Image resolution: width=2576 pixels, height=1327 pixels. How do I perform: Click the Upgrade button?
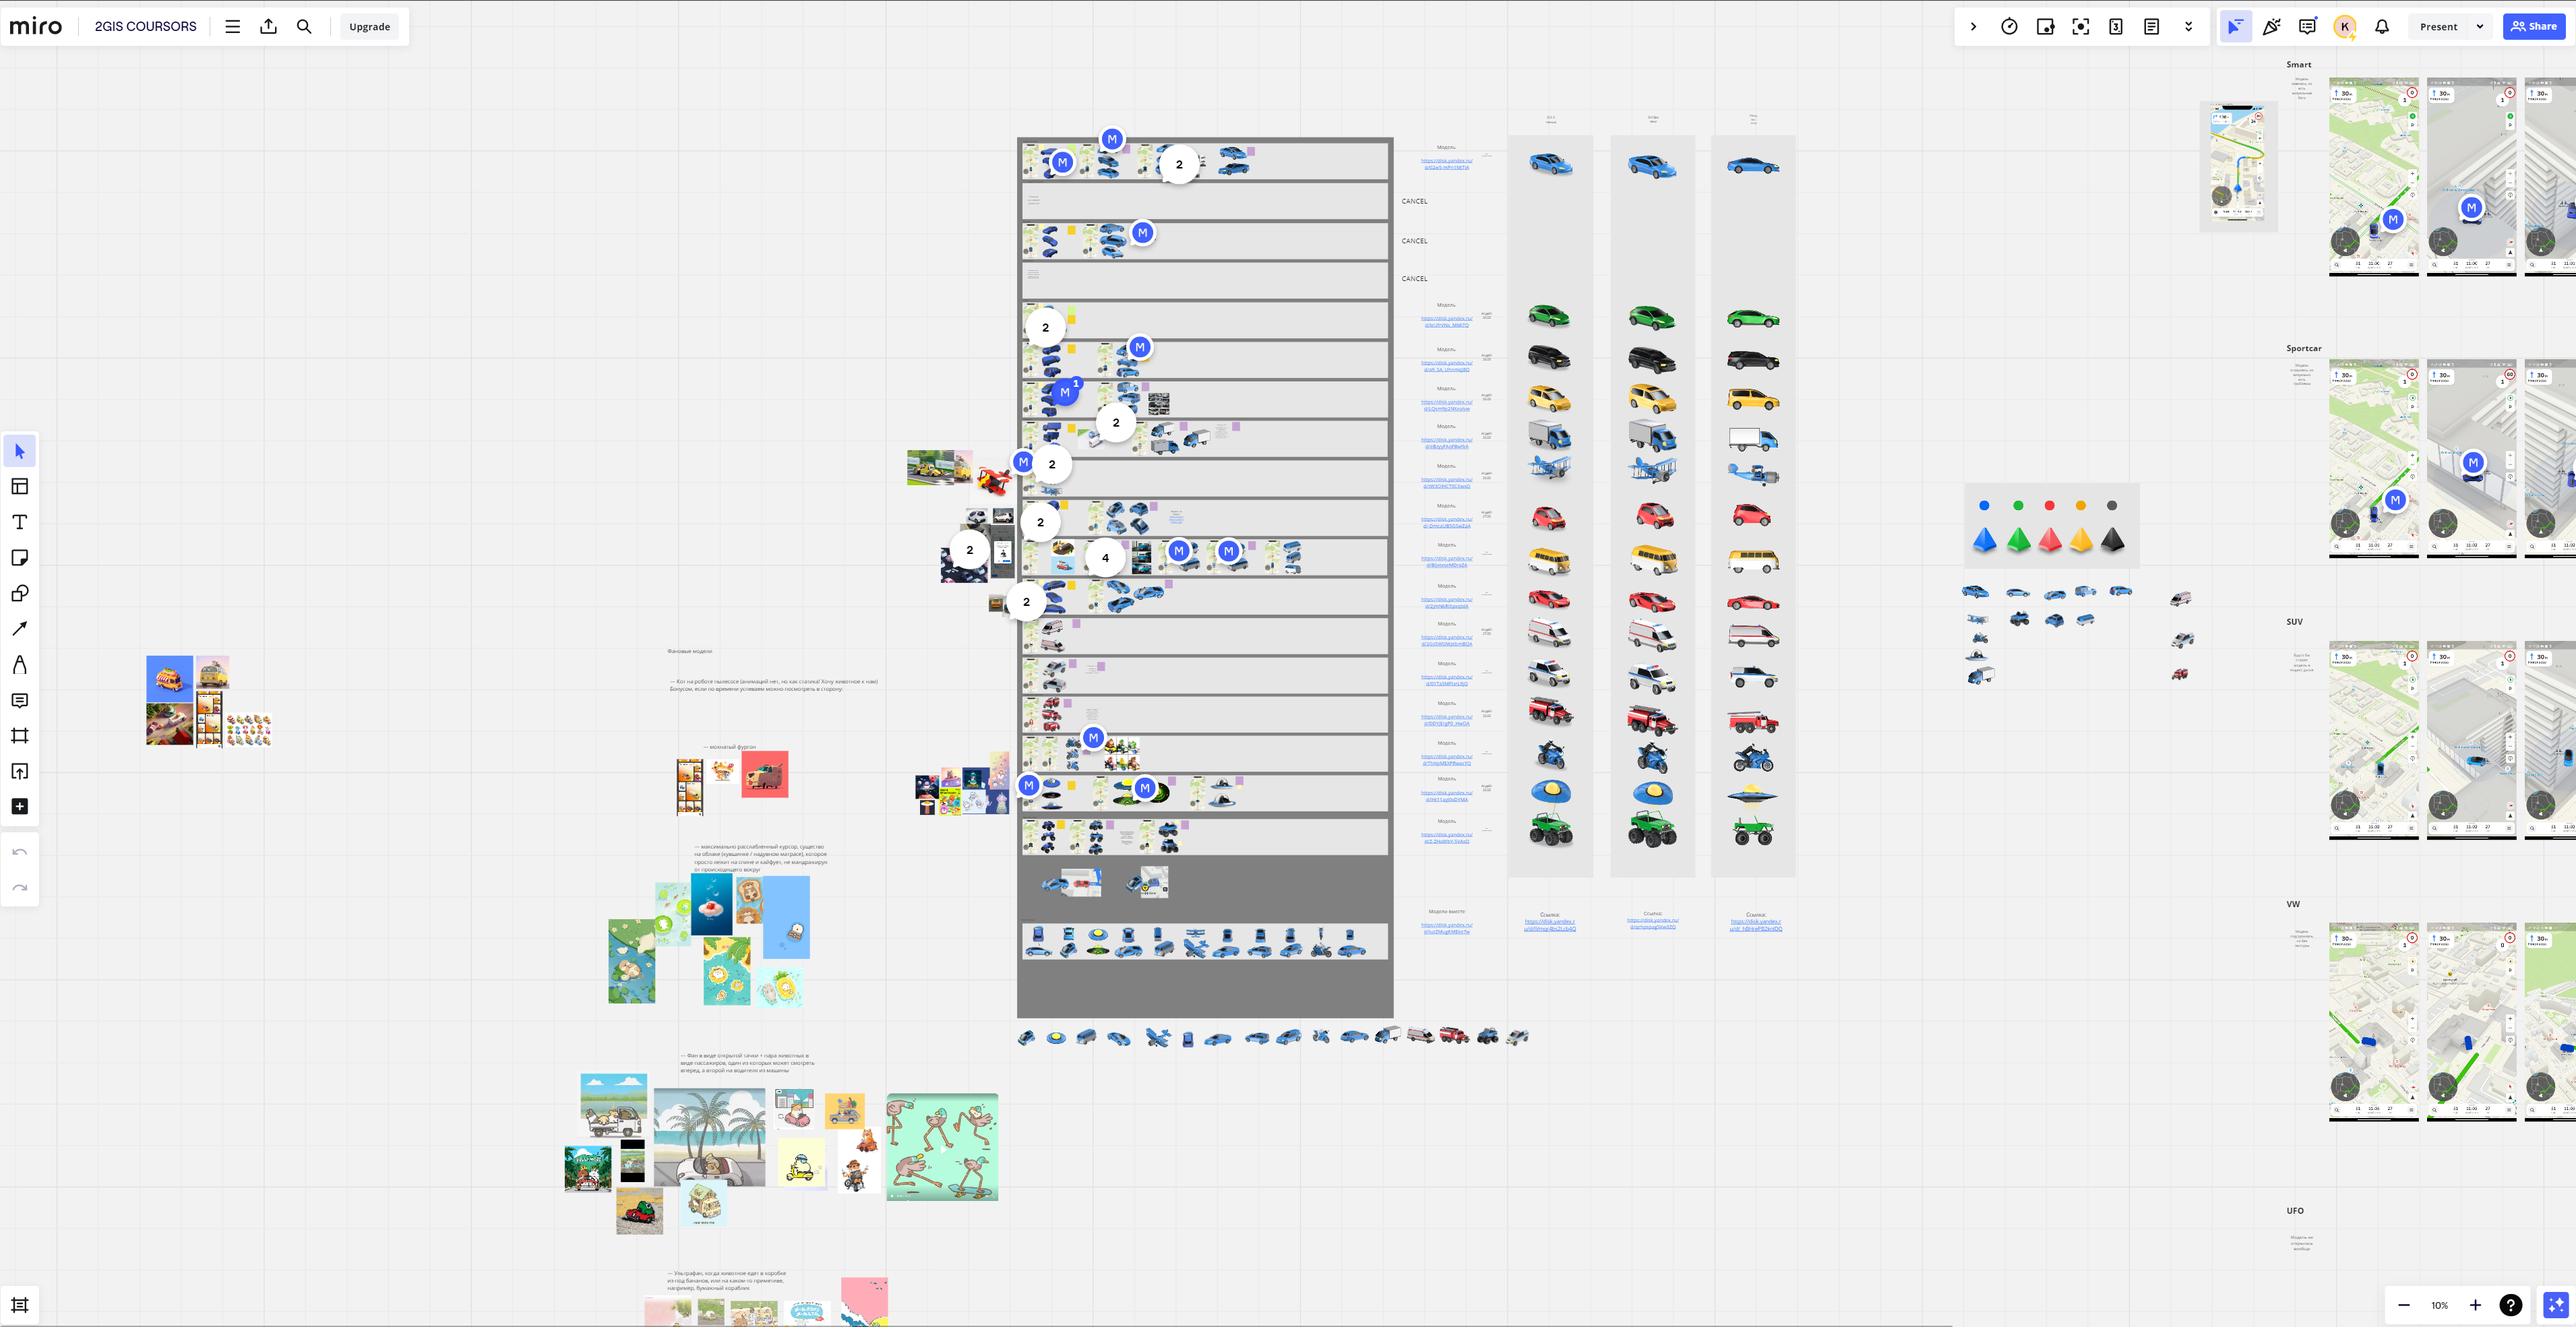pos(369,27)
